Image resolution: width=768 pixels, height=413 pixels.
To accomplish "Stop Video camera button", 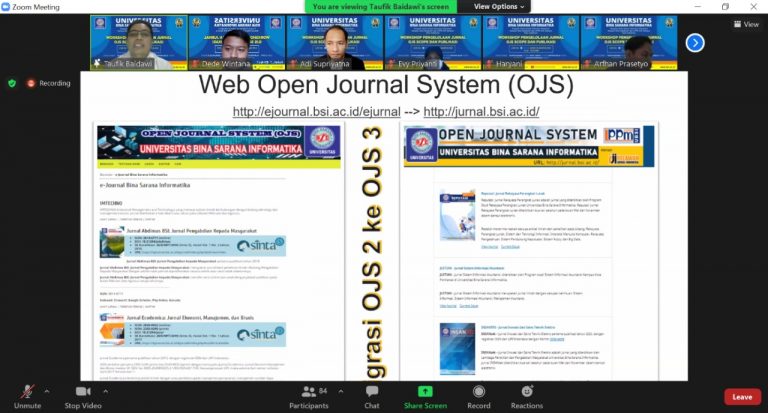I will (83, 397).
